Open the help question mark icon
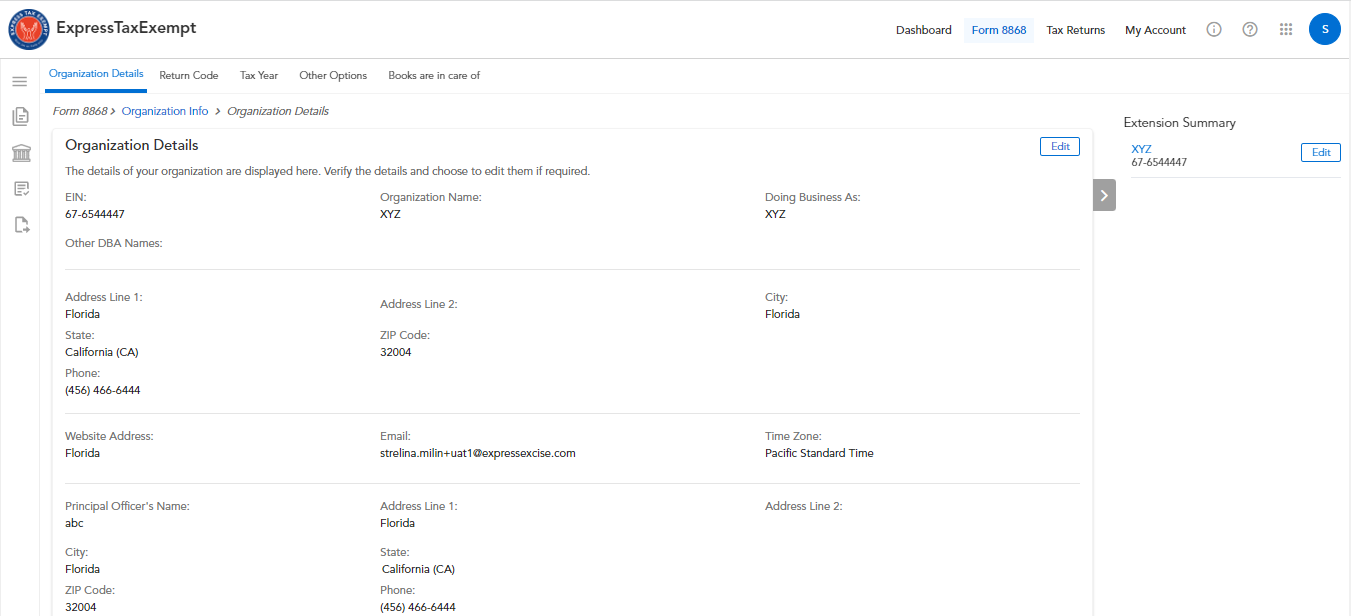This screenshot has height=616, width=1351. point(1250,30)
